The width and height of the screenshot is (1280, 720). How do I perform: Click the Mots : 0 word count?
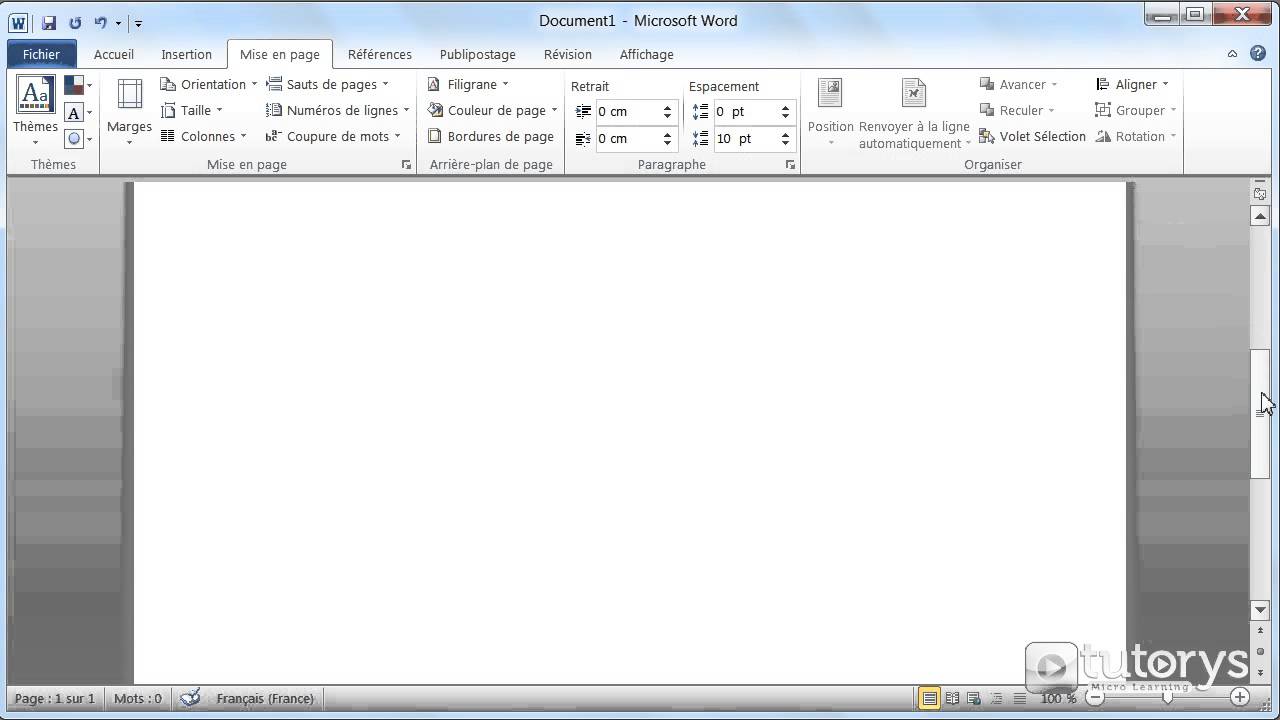(138, 698)
